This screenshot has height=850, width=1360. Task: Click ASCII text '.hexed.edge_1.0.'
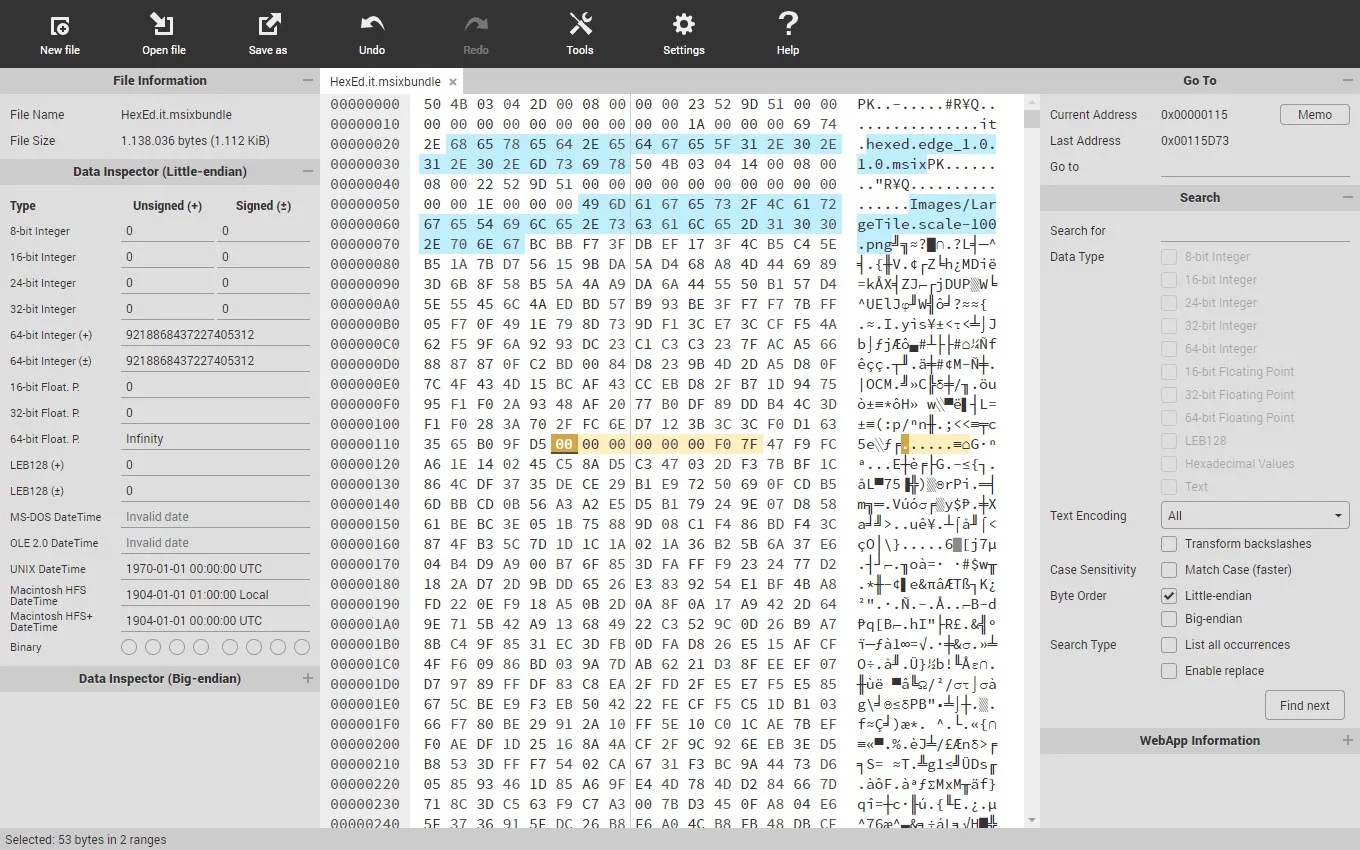927,144
